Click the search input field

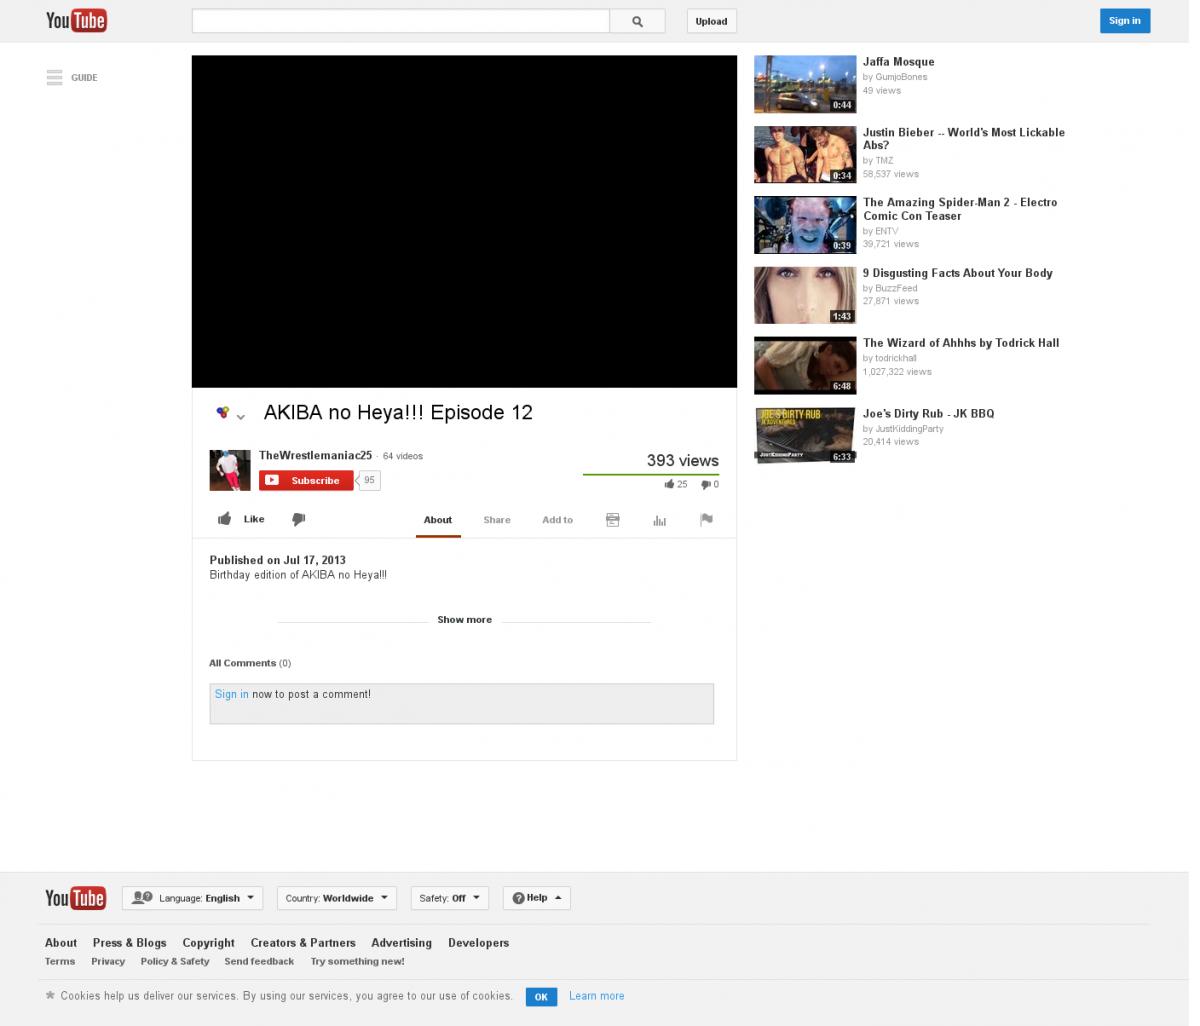point(401,21)
